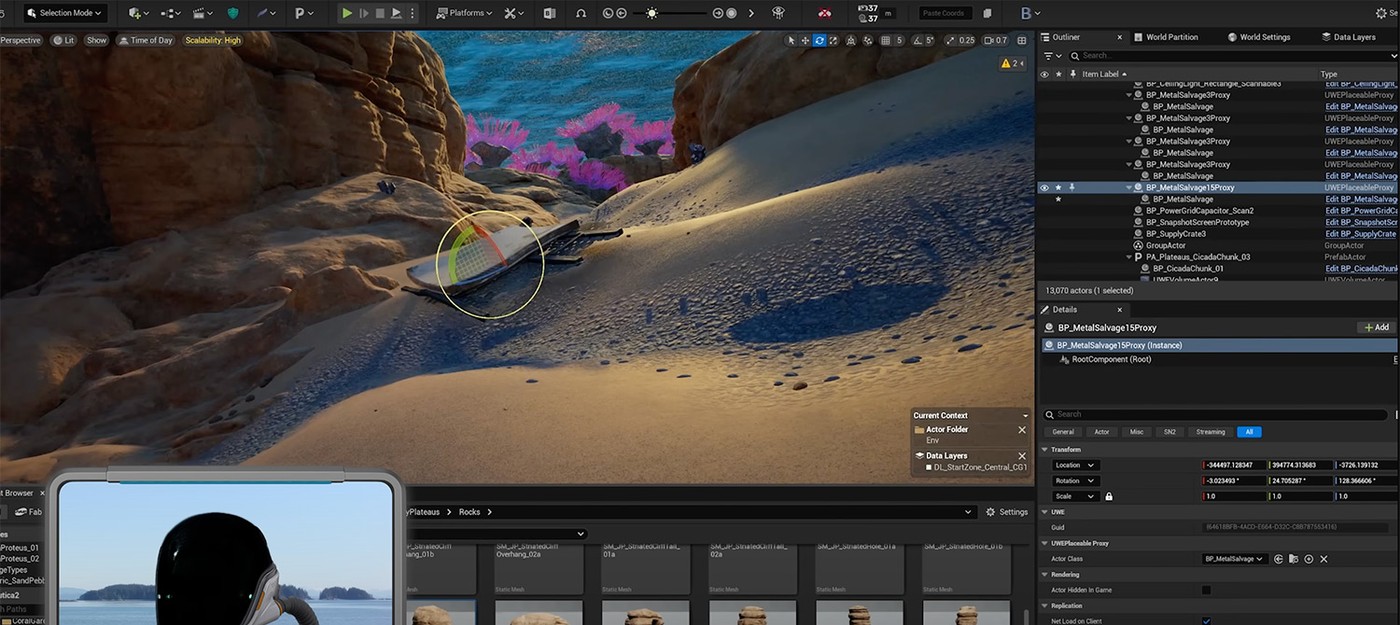Open the Location coordinate-type dropdown

(x=1076, y=465)
